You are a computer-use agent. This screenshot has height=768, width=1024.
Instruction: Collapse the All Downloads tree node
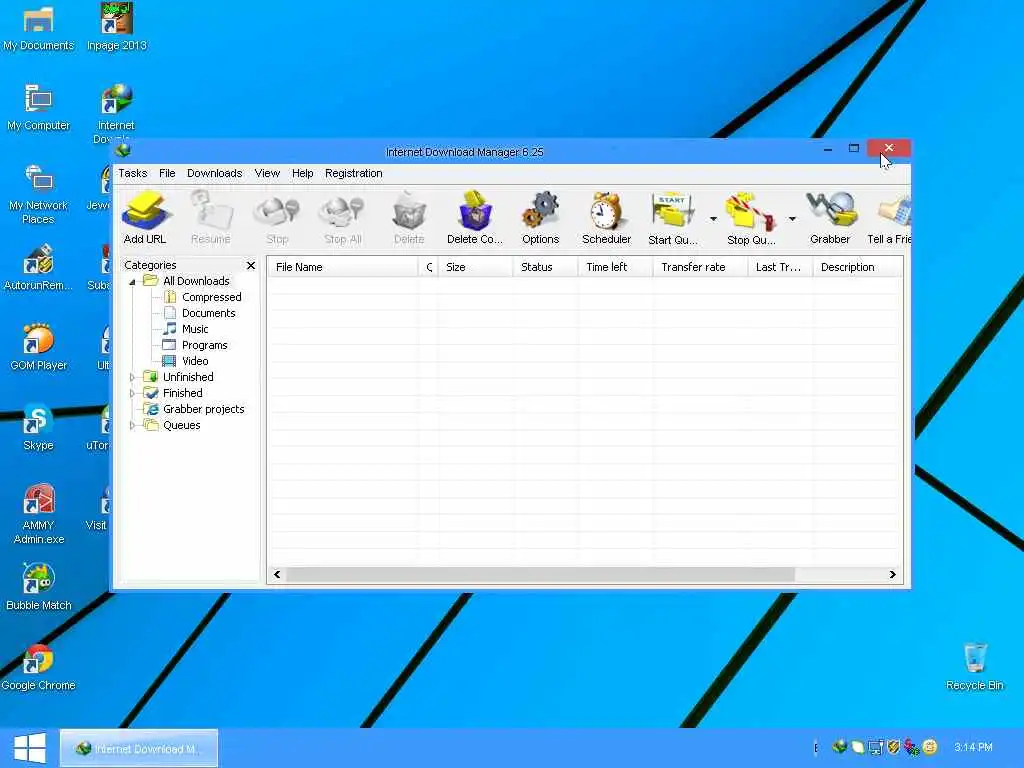click(x=132, y=282)
